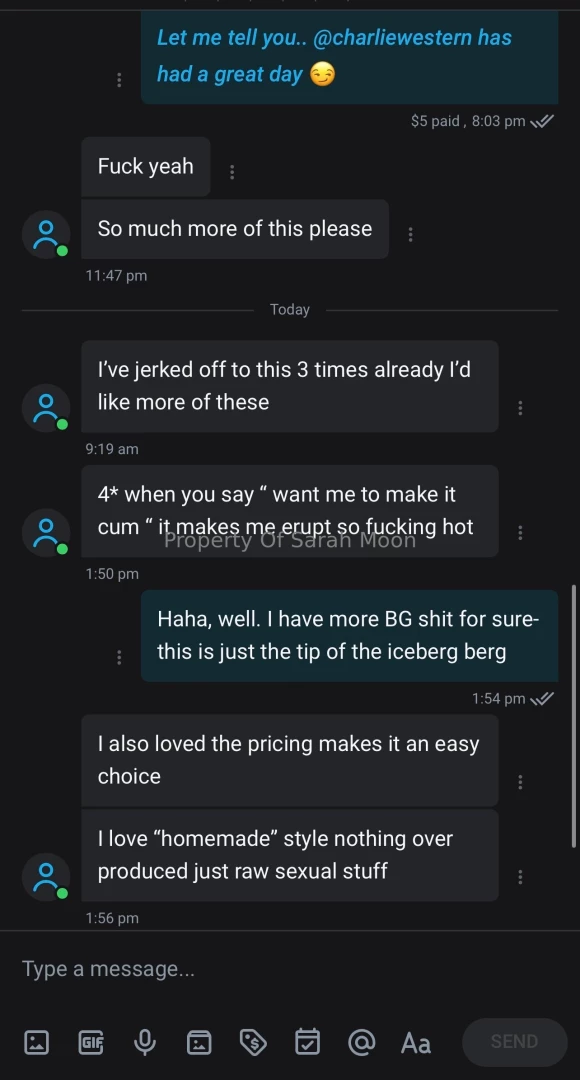Click the avatar next to the 1:50 pm message
Screen dimensions: 580x1080
coord(46,532)
